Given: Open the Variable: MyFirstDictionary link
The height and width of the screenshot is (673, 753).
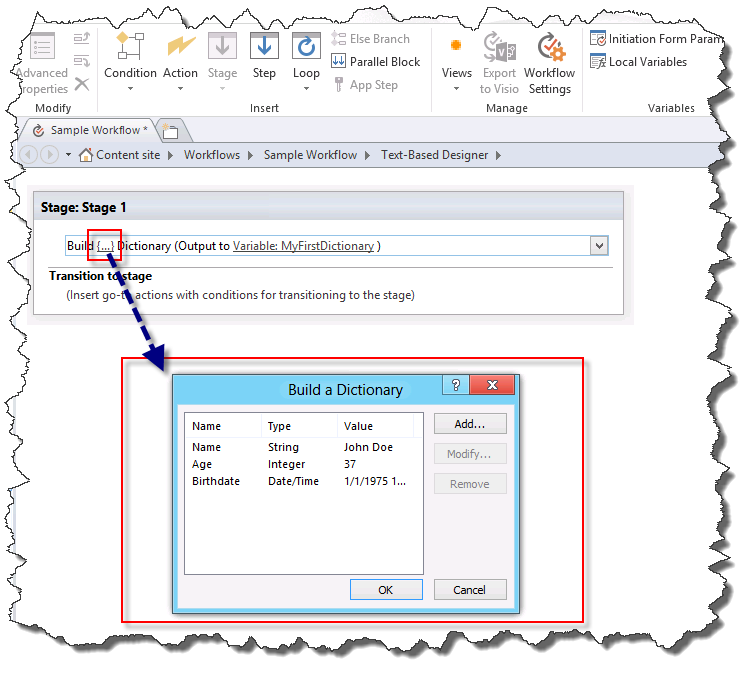Looking at the screenshot, I should pos(303,246).
